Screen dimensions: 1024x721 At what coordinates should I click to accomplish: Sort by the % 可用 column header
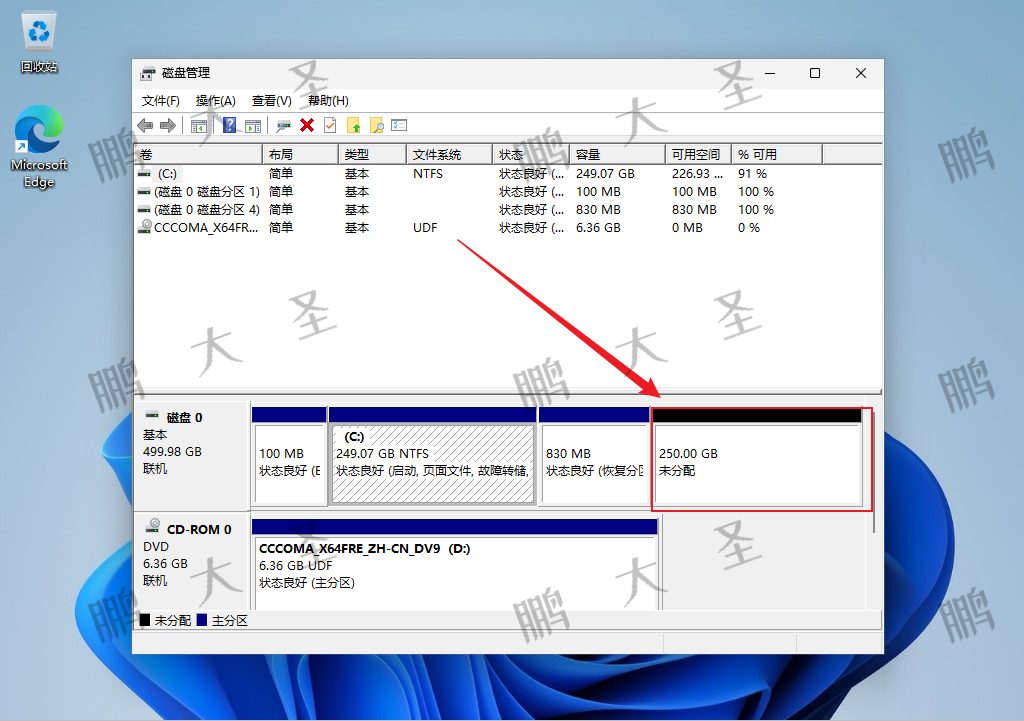pyautogui.click(x=776, y=154)
